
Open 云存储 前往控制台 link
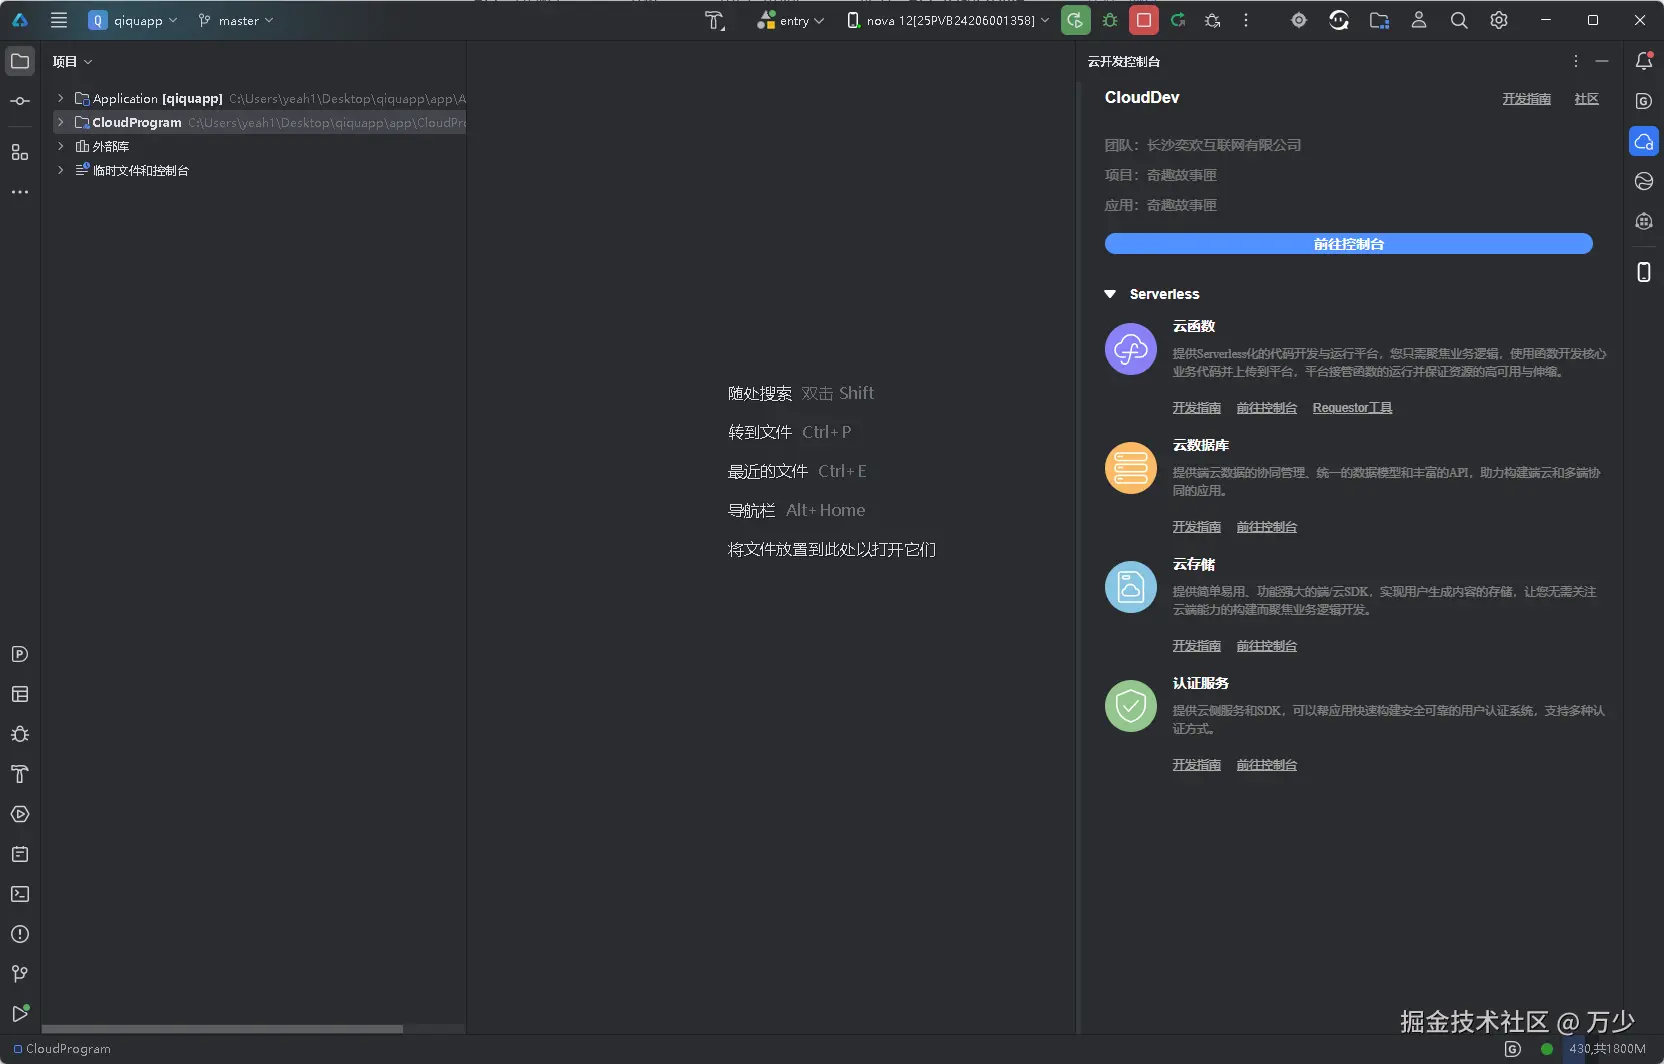(x=1266, y=646)
